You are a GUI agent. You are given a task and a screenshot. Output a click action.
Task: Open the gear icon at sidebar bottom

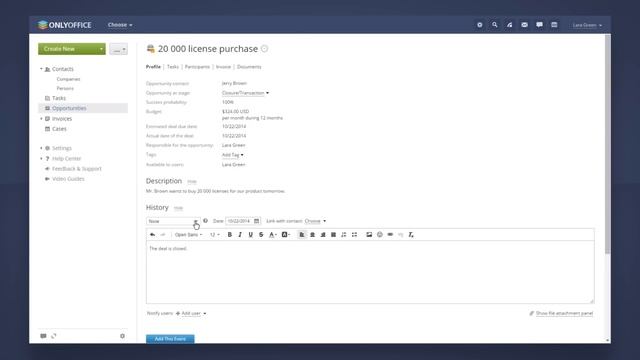[x=122, y=336]
